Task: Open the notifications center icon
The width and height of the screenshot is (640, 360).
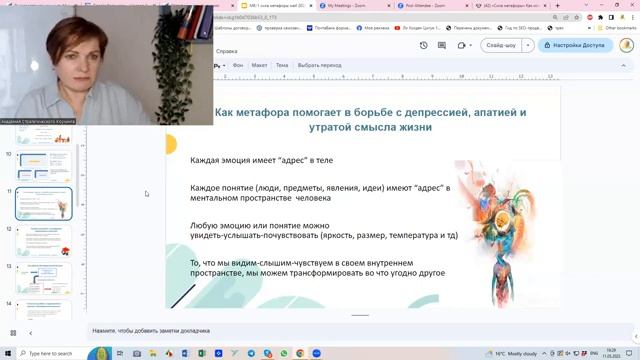Action: coord(629,353)
